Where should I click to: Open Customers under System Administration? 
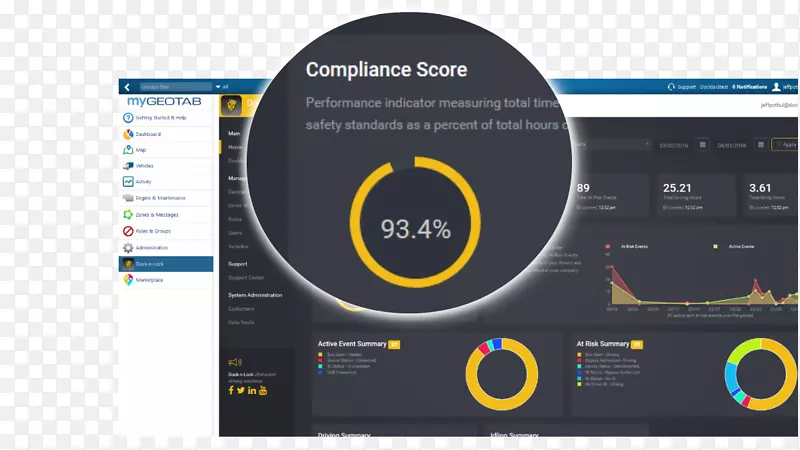click(241, 309)
